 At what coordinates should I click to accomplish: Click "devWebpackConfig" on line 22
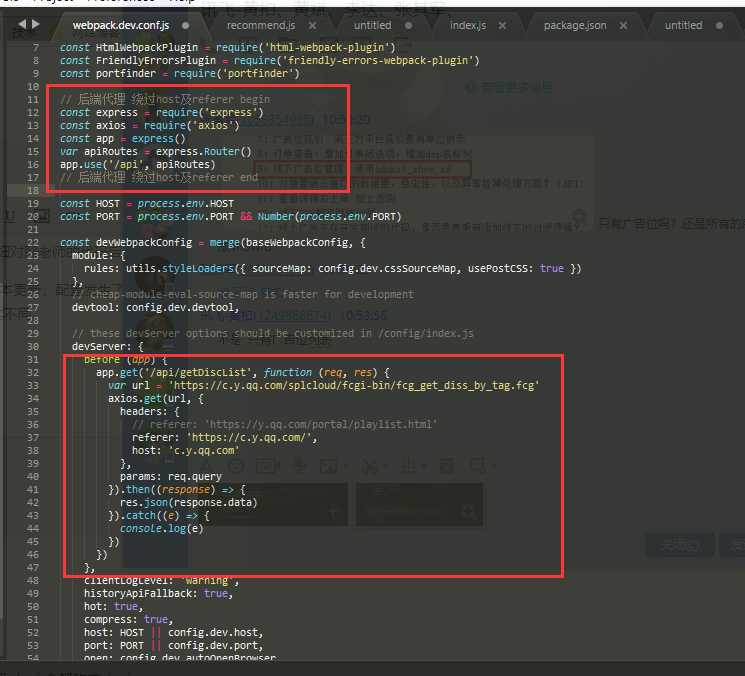pos(144,243)
